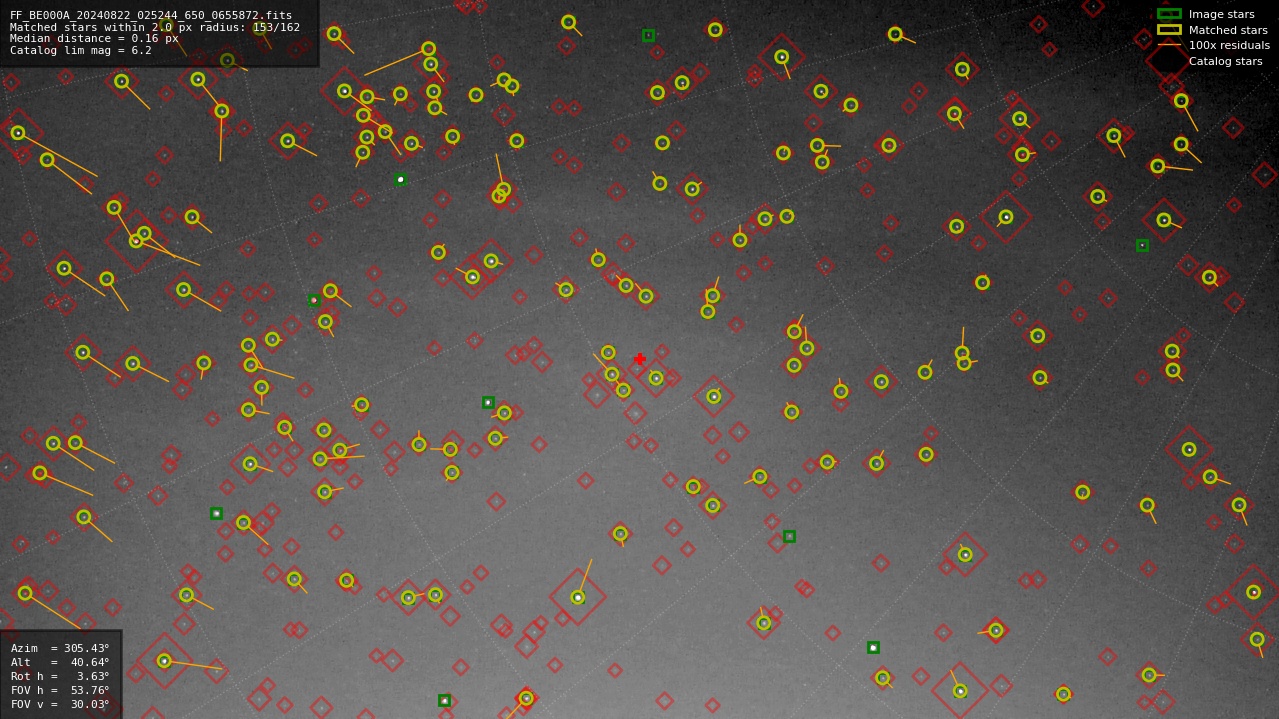The width and height of the screenshot is (1279, 719).
Task: Click the 'Azim = 305.43°' value
Action: click(x=60, y=648)
